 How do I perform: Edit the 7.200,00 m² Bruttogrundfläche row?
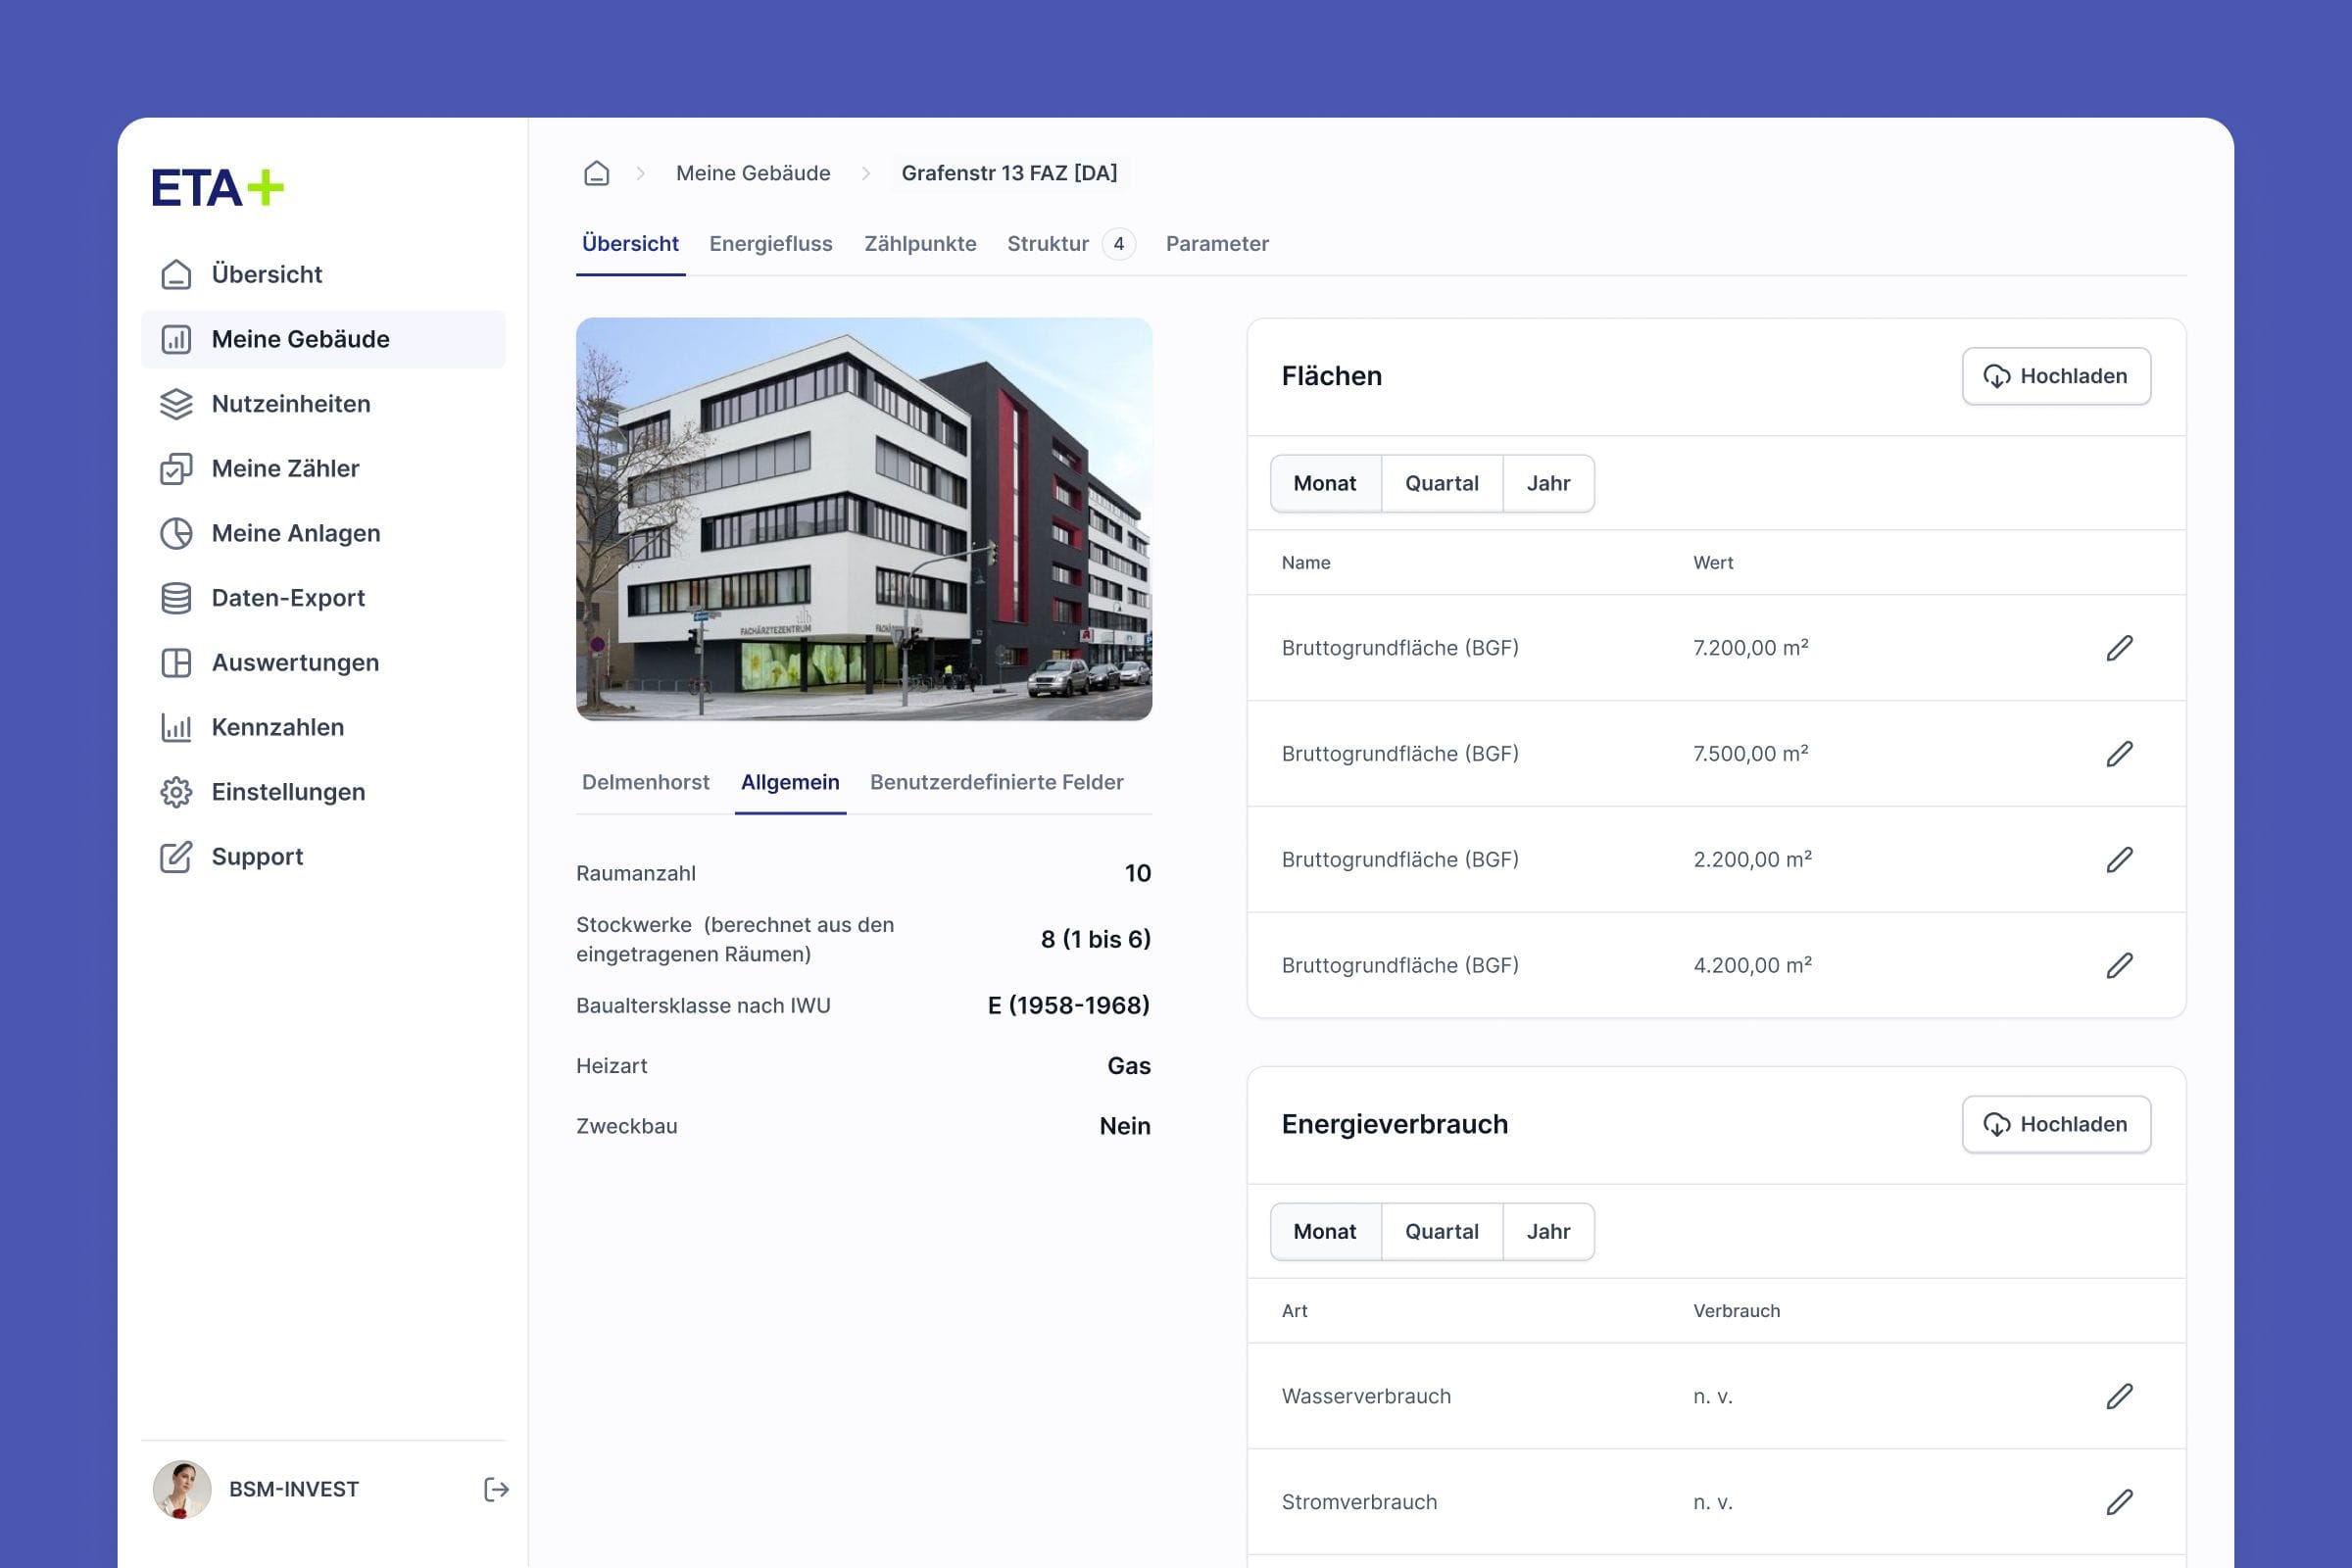(x=2119, y=648)
